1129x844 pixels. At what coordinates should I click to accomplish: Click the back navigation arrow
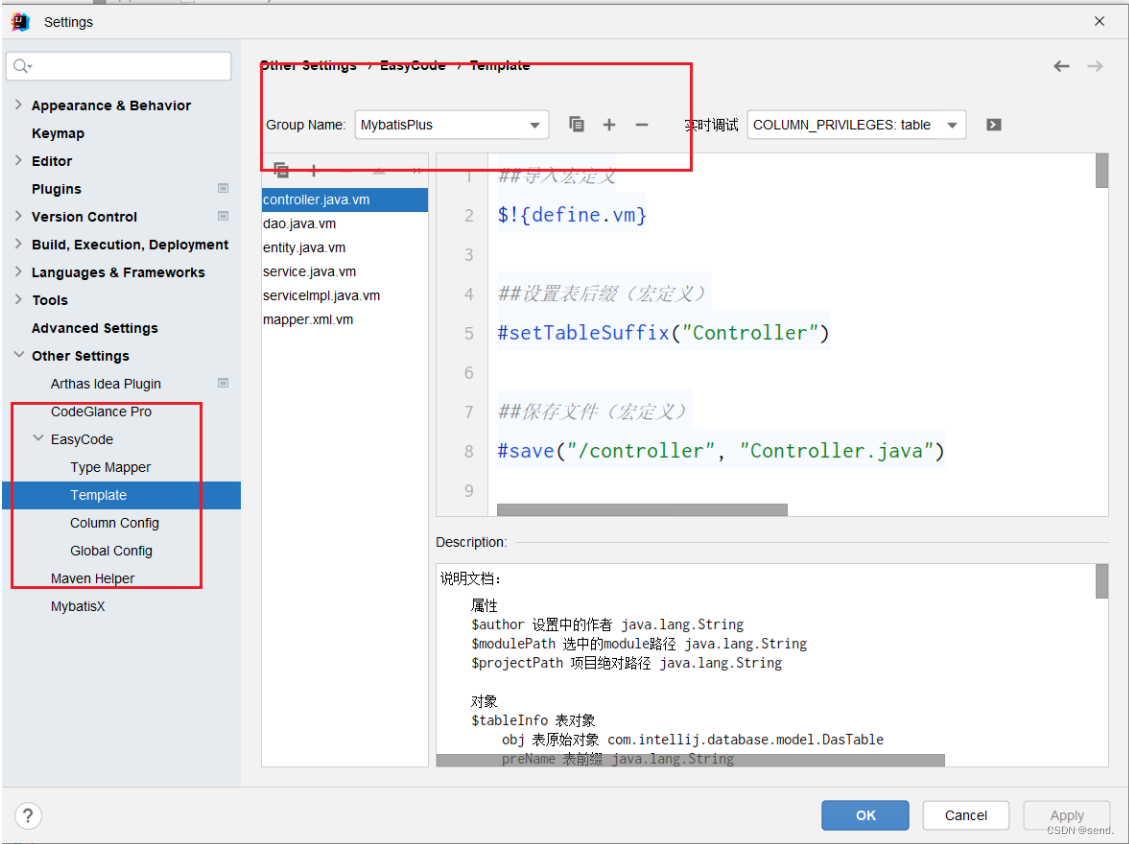(x=1061, y=65)
